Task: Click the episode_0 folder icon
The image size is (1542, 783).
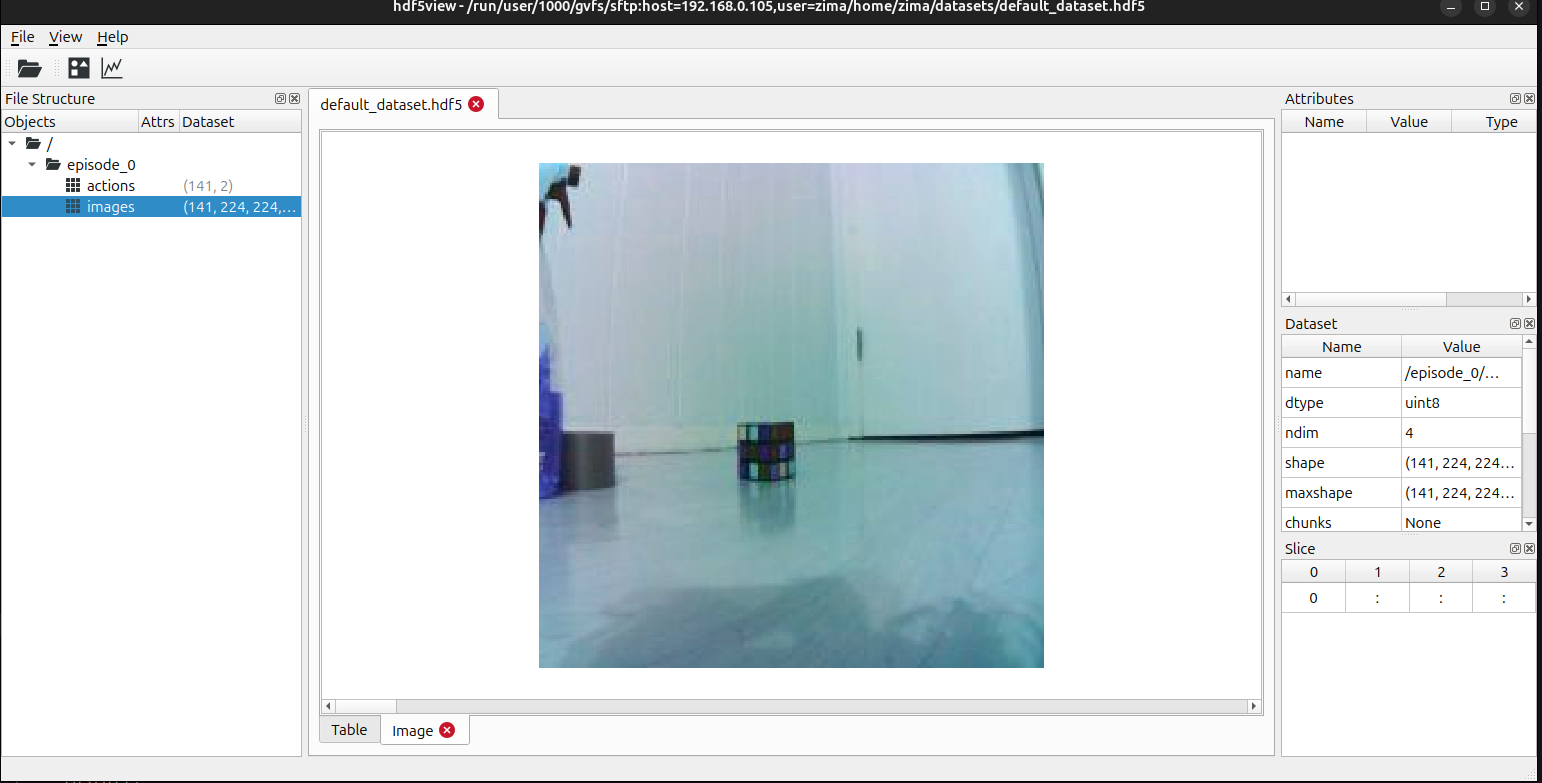Action: coord(53,164)
